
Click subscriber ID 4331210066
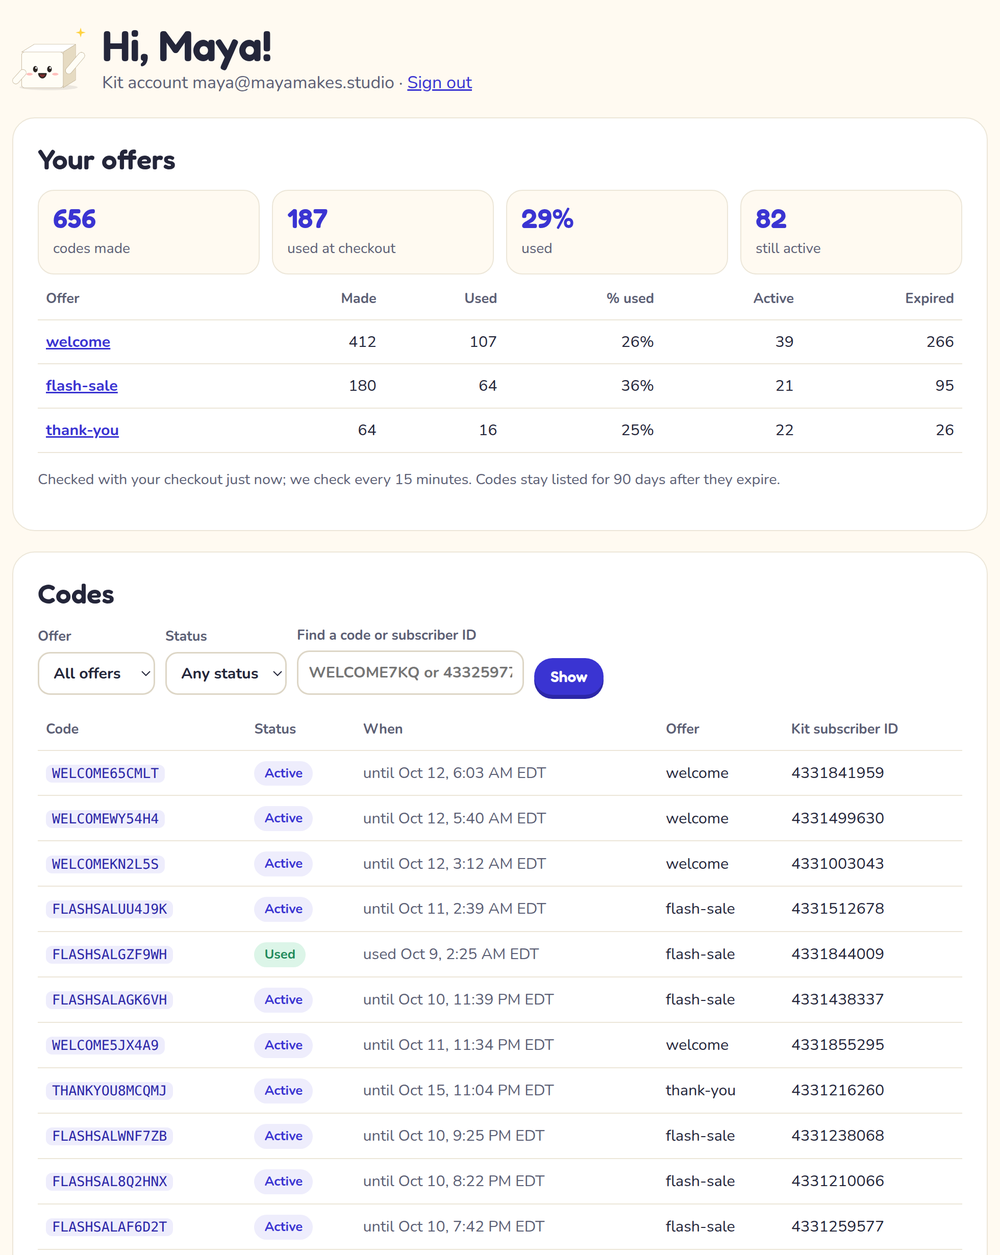point(837,1181)
